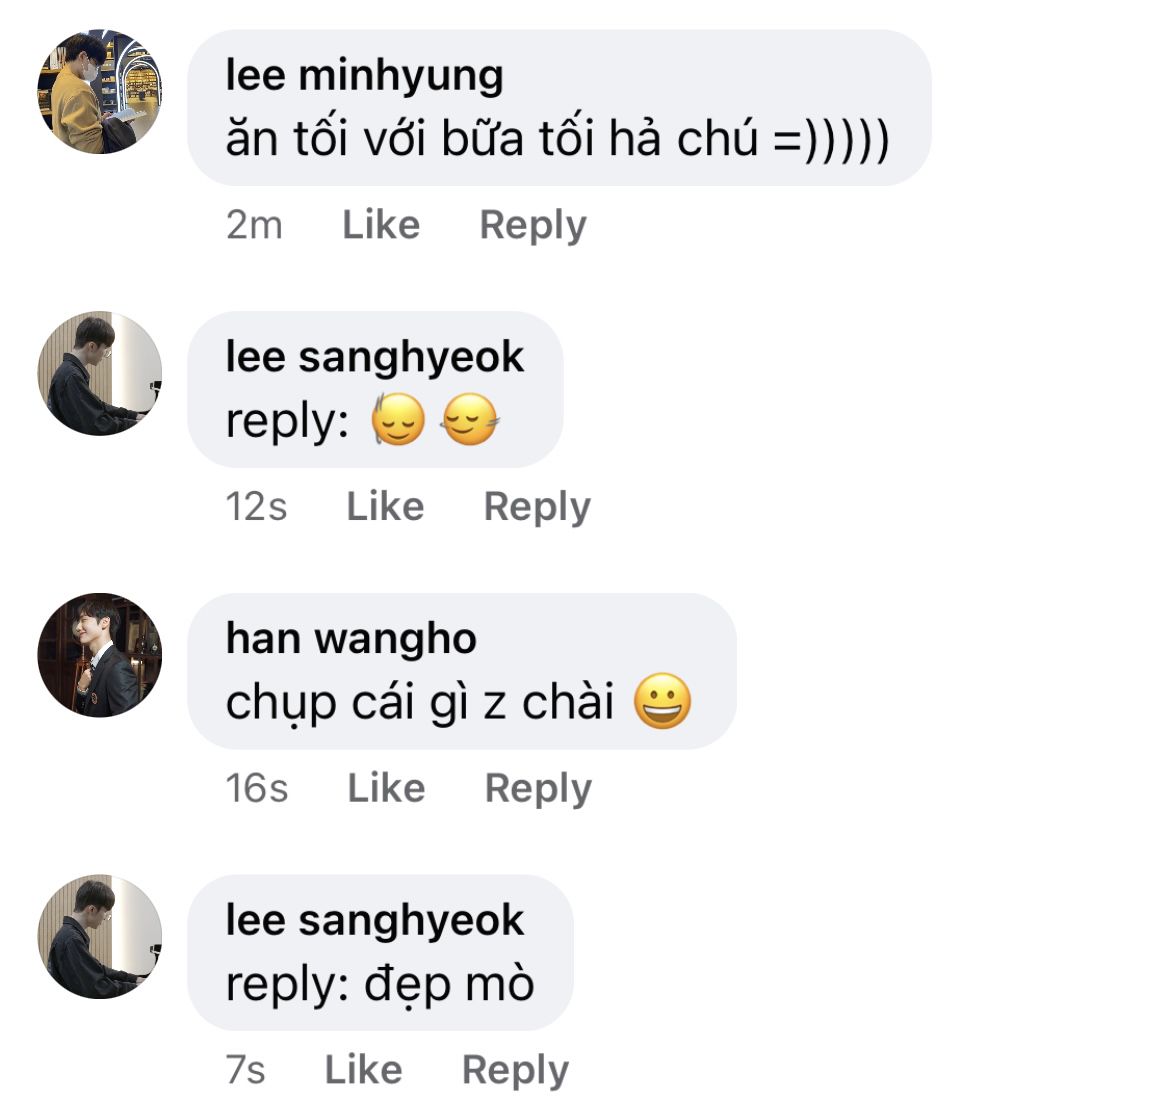Screen dimensions: 1170x1105
Task: Like lee sanghyeok's emoji comment
Action: [385, 507]
